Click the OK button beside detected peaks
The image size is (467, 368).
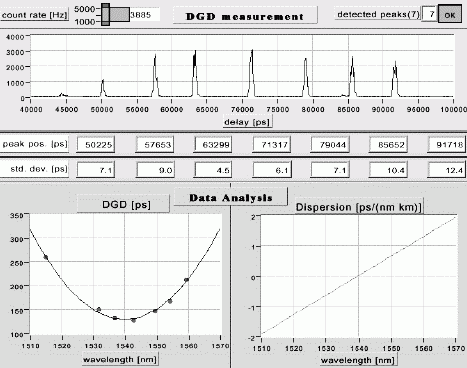(450, 15)
